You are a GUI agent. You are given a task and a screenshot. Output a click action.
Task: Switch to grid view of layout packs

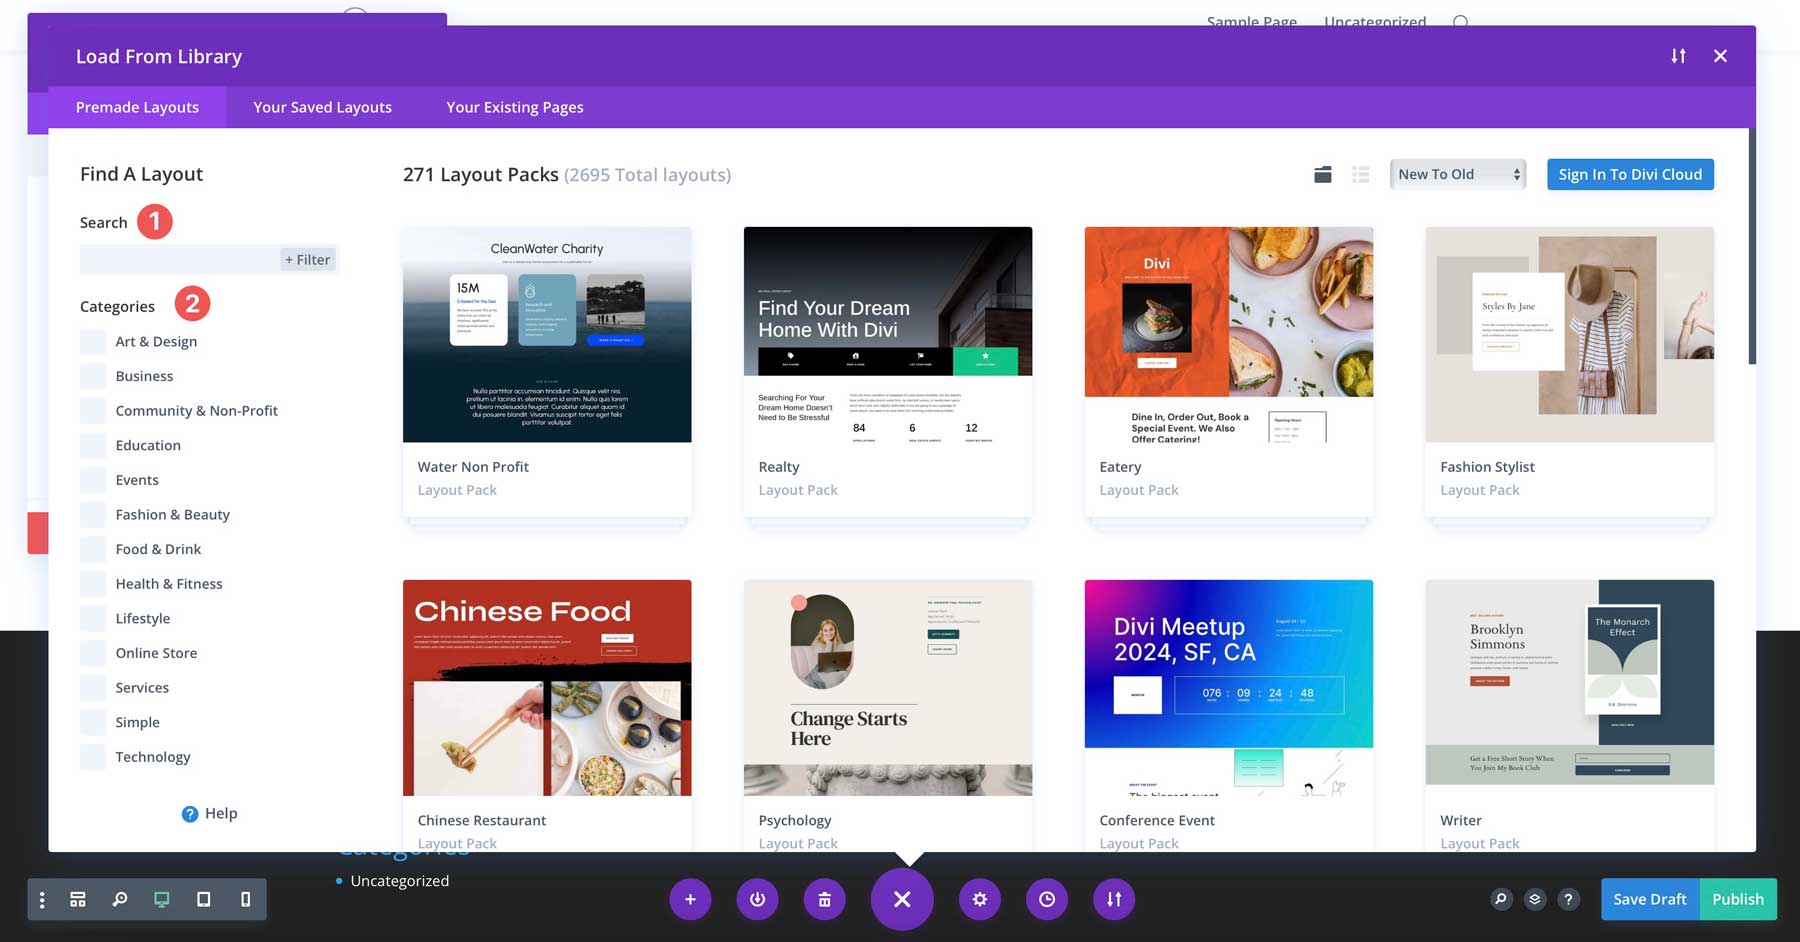(1322, 175)
